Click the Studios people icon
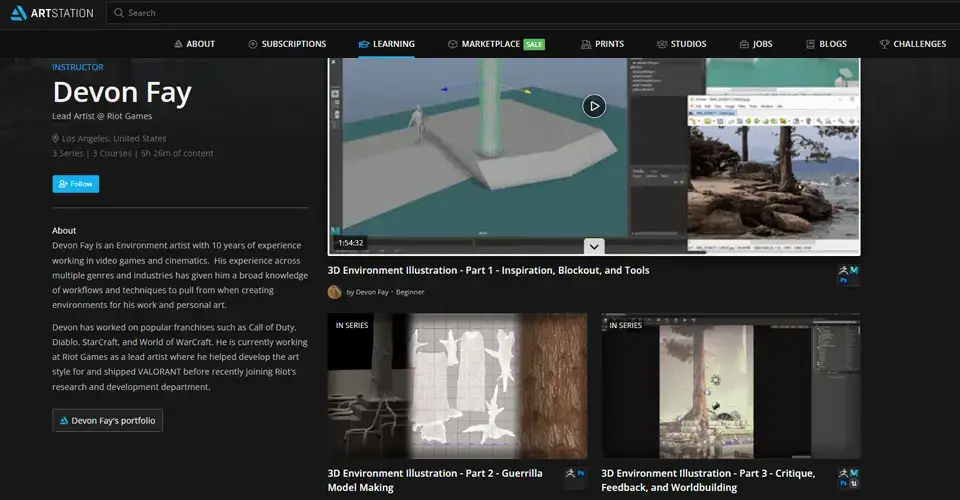Image resolution: width=960 pixels, height=500 pixels. (661, 44)
